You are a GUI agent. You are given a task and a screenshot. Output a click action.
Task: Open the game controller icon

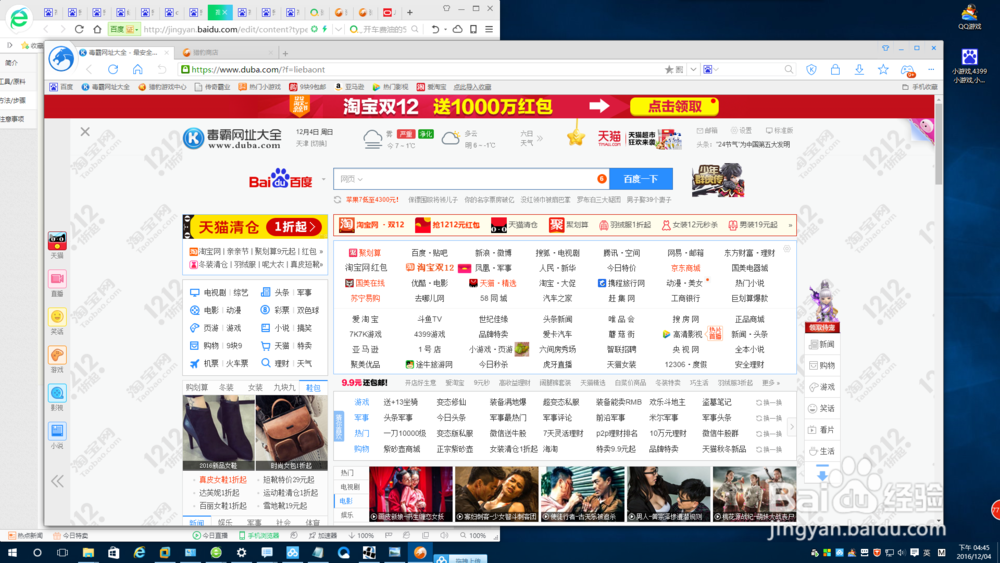pos(908,69)
